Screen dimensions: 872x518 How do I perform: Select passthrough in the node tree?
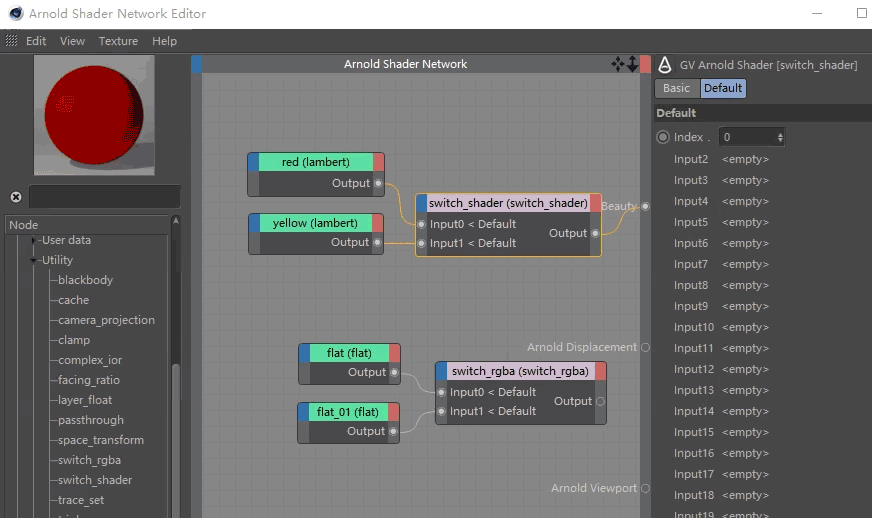91,420
